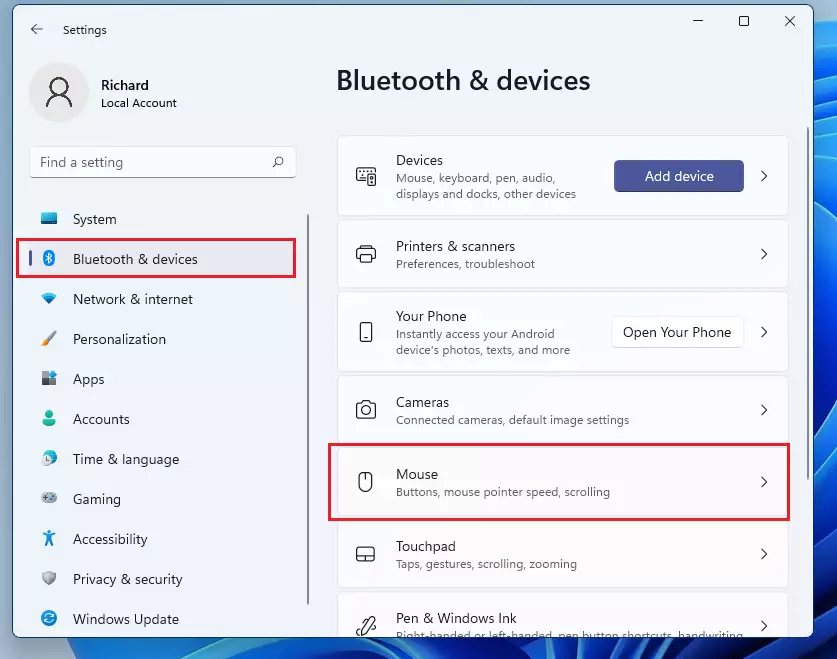Click the touchpad icon
Viewport: 837px width, 659px height.
tap(365, 554)
